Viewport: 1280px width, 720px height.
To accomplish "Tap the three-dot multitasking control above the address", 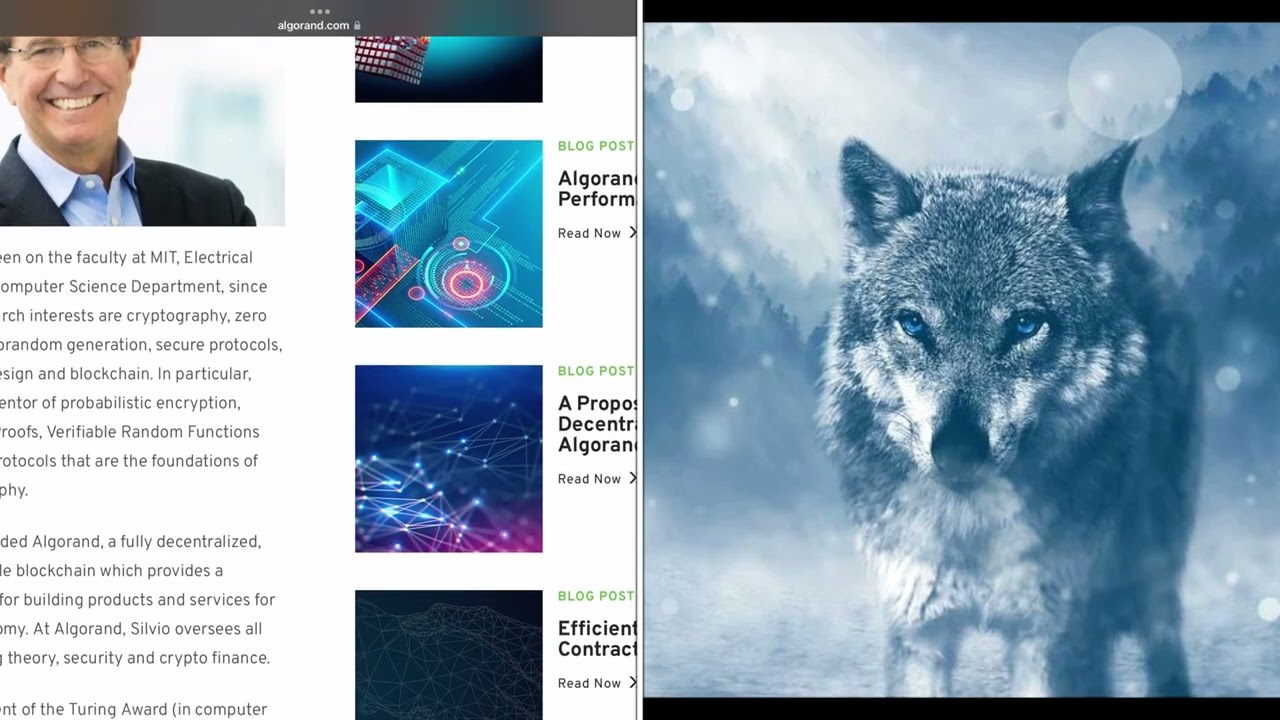I will [320, 11].
